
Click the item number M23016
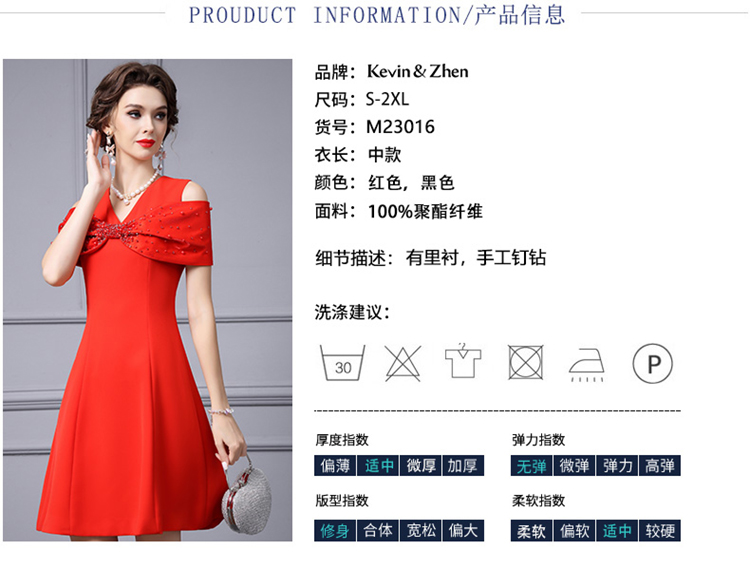click(400, 127)
